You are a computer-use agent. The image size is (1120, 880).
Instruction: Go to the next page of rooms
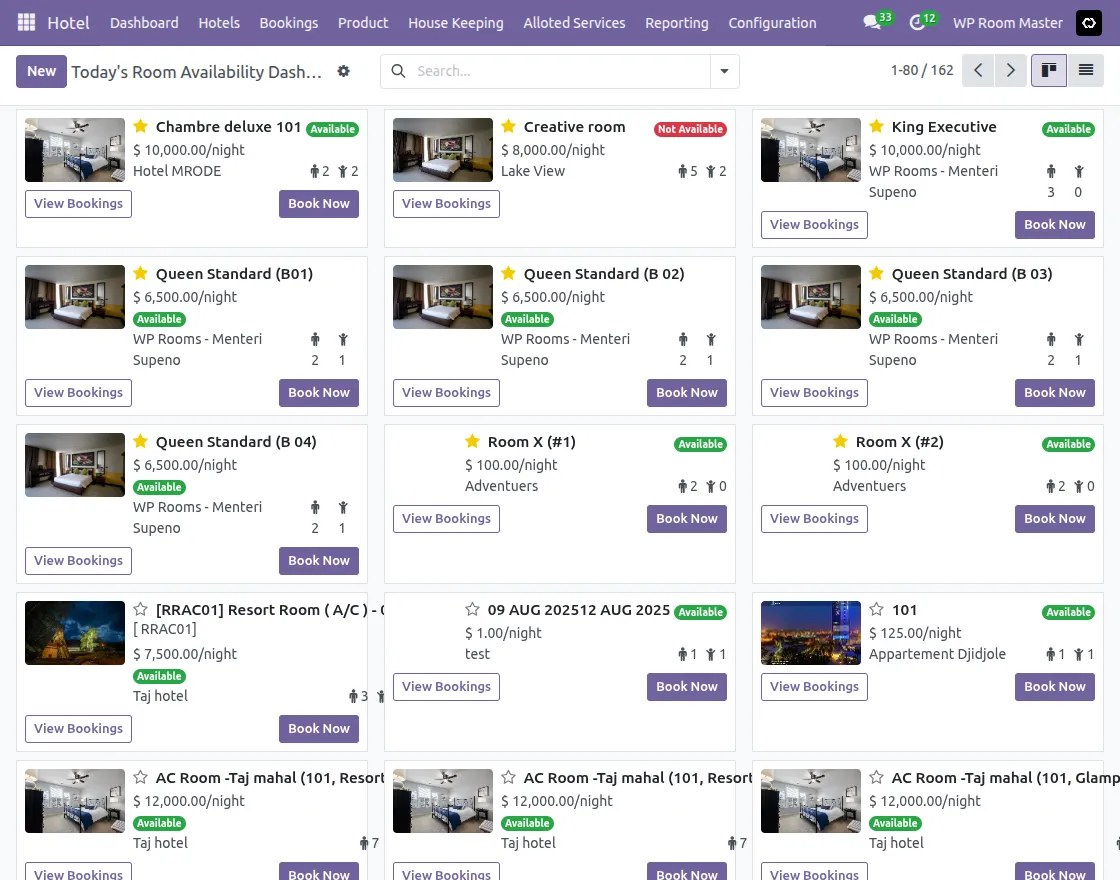1010,71
